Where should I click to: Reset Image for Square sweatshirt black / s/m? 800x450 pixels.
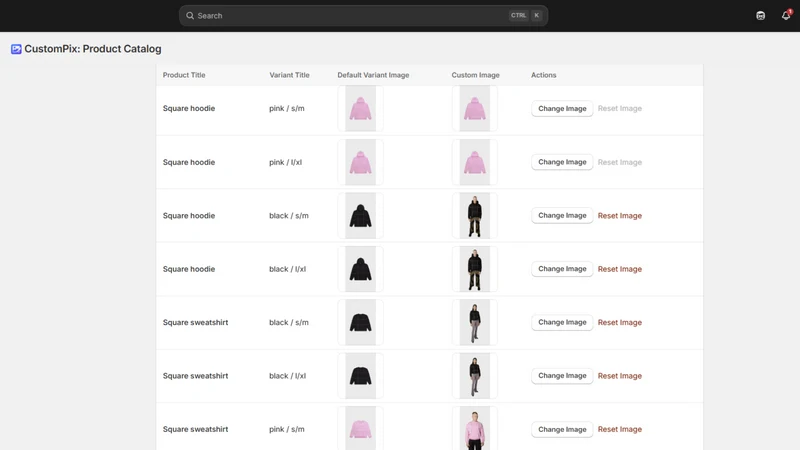pyautogui.click(x=619, y=322)
